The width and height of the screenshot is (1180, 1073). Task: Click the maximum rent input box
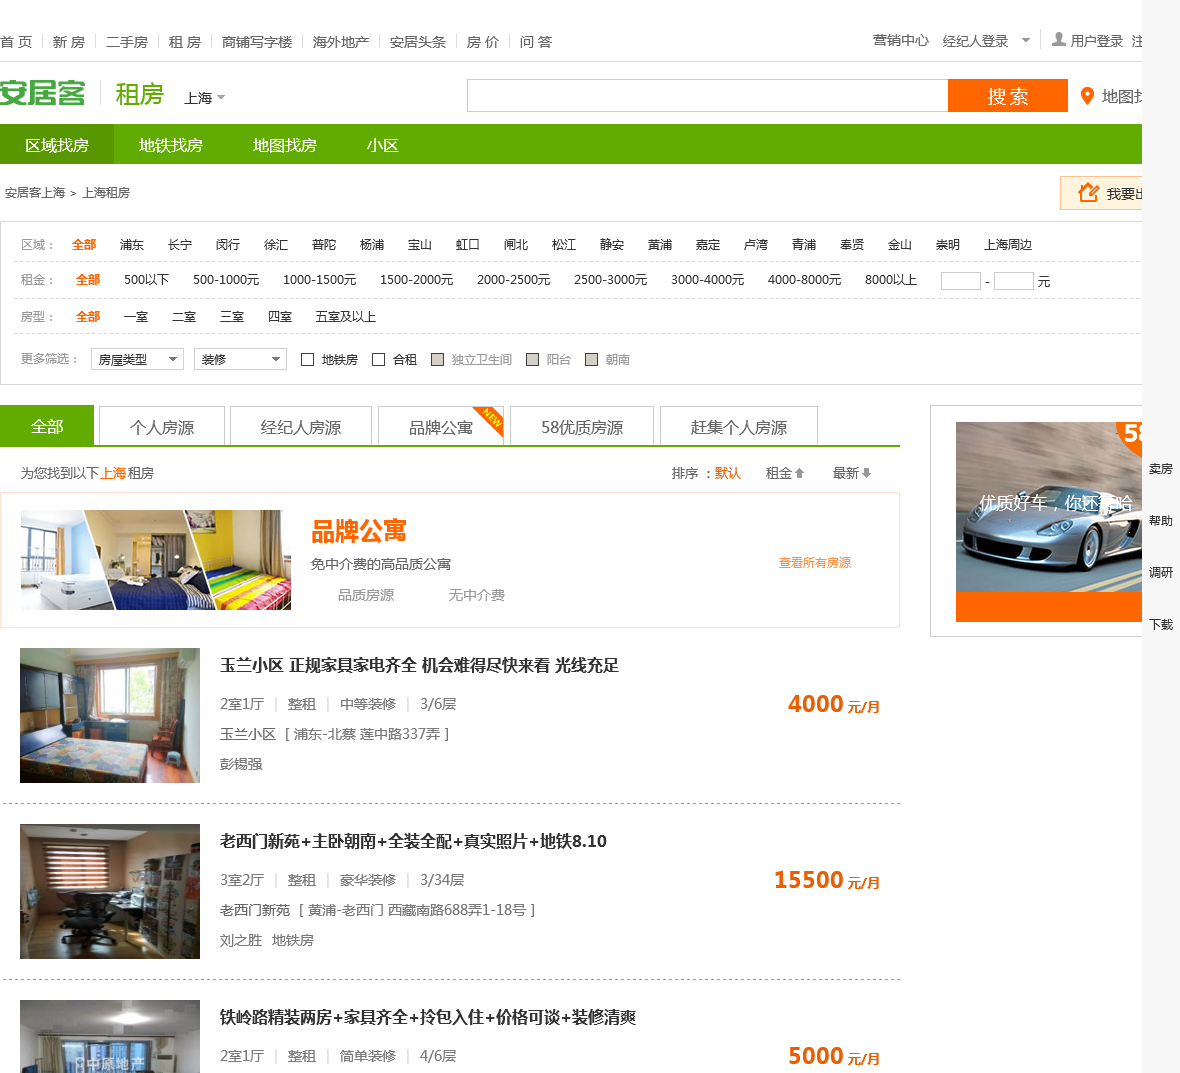point(1014,281)
